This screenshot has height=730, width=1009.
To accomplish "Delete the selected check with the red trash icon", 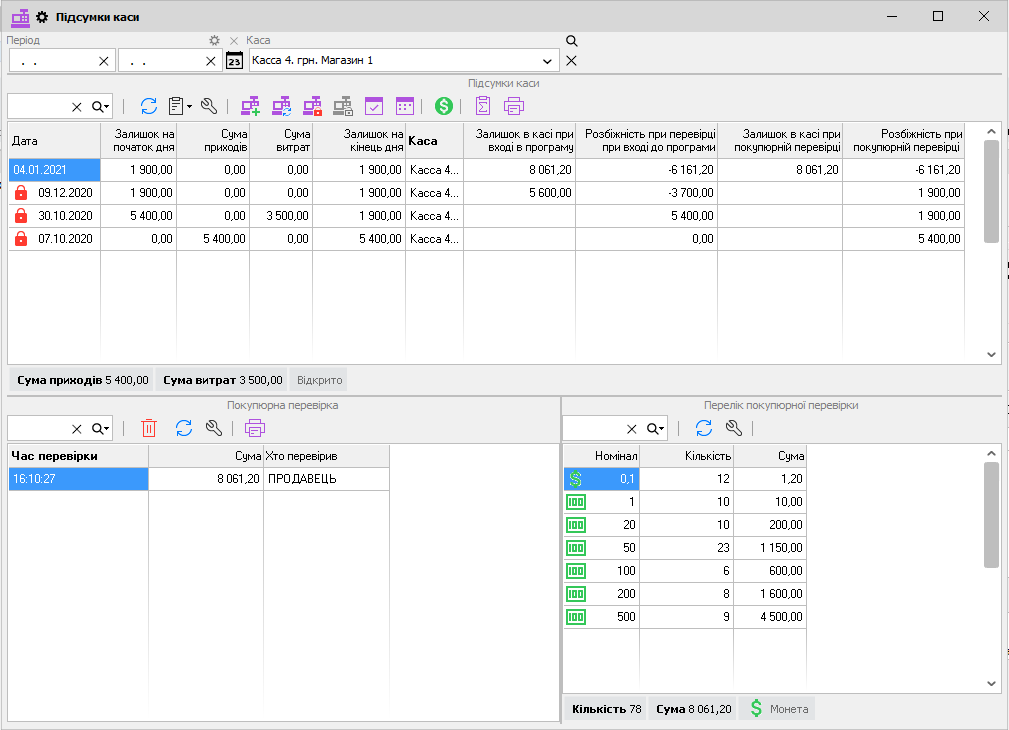I will (x=149, y=428).
